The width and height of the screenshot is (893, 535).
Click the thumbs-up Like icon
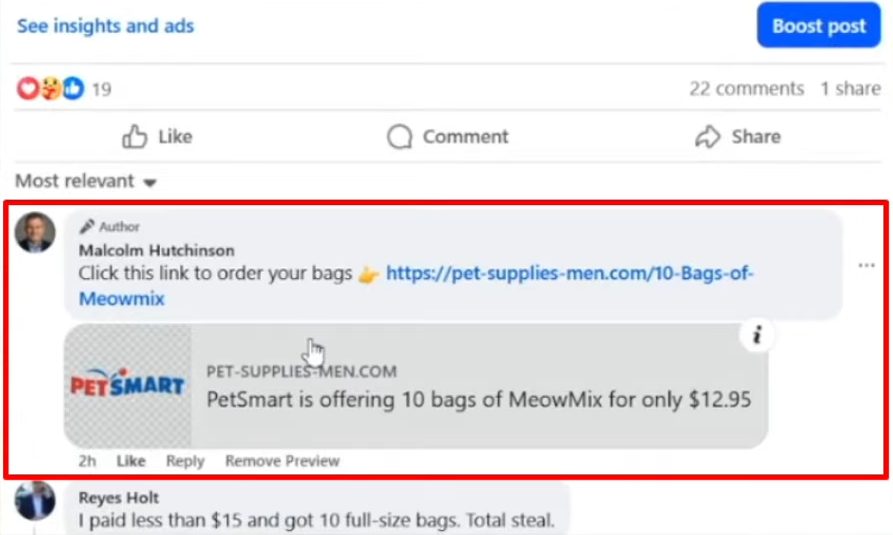coord(135,137)
